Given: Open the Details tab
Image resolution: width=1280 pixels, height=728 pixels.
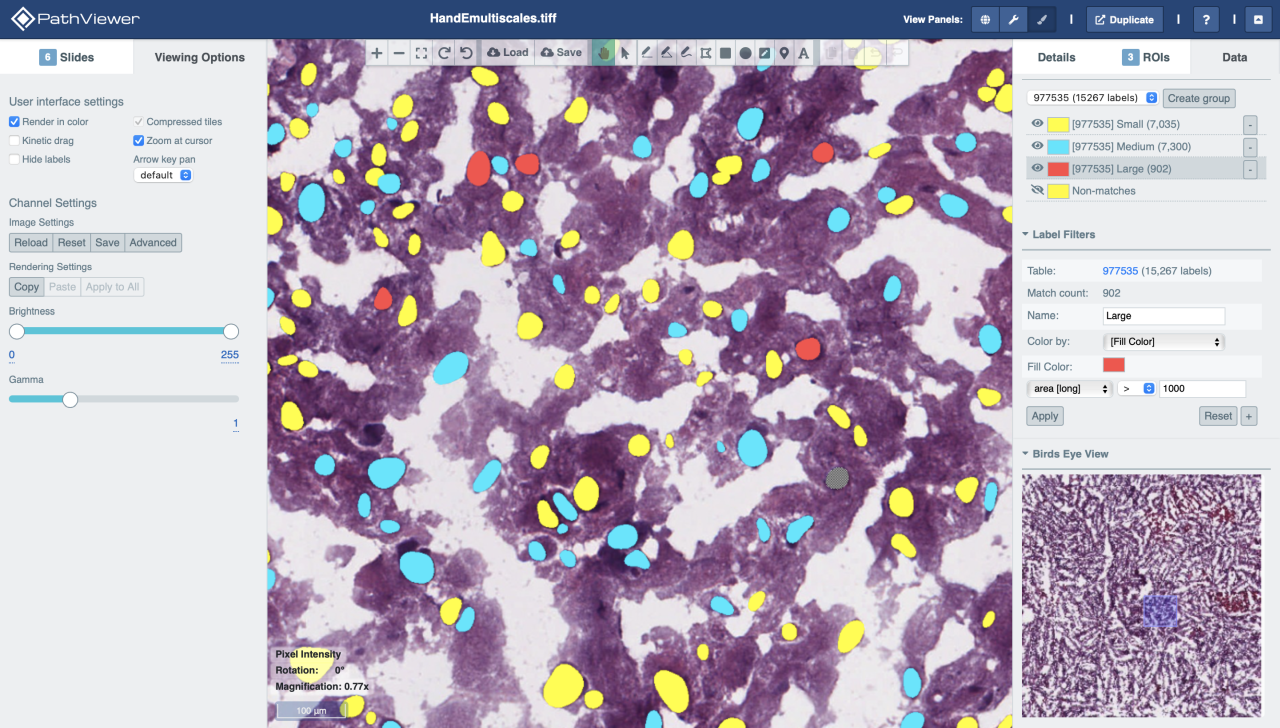Looking at the screenshot, I should click(1056, 57).
